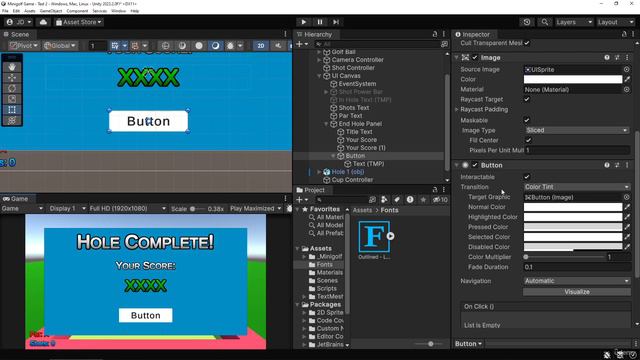Open the Pressed Color swatch
This screenshot has width=640, height=360.
pyautogui.click(x=573, y=227)
